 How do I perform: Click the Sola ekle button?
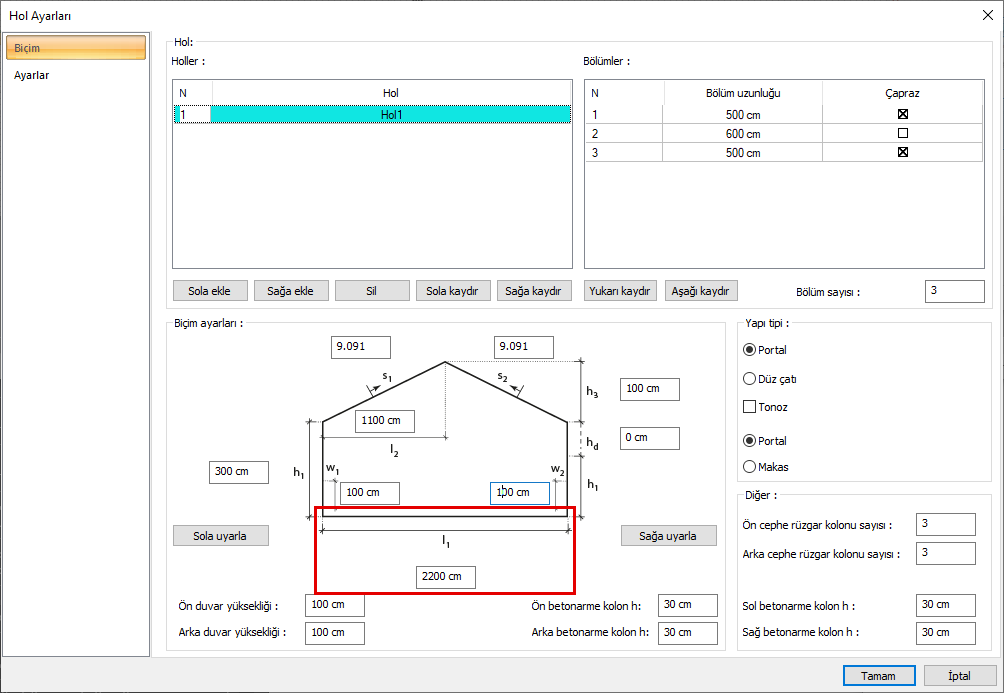point(209,291)
